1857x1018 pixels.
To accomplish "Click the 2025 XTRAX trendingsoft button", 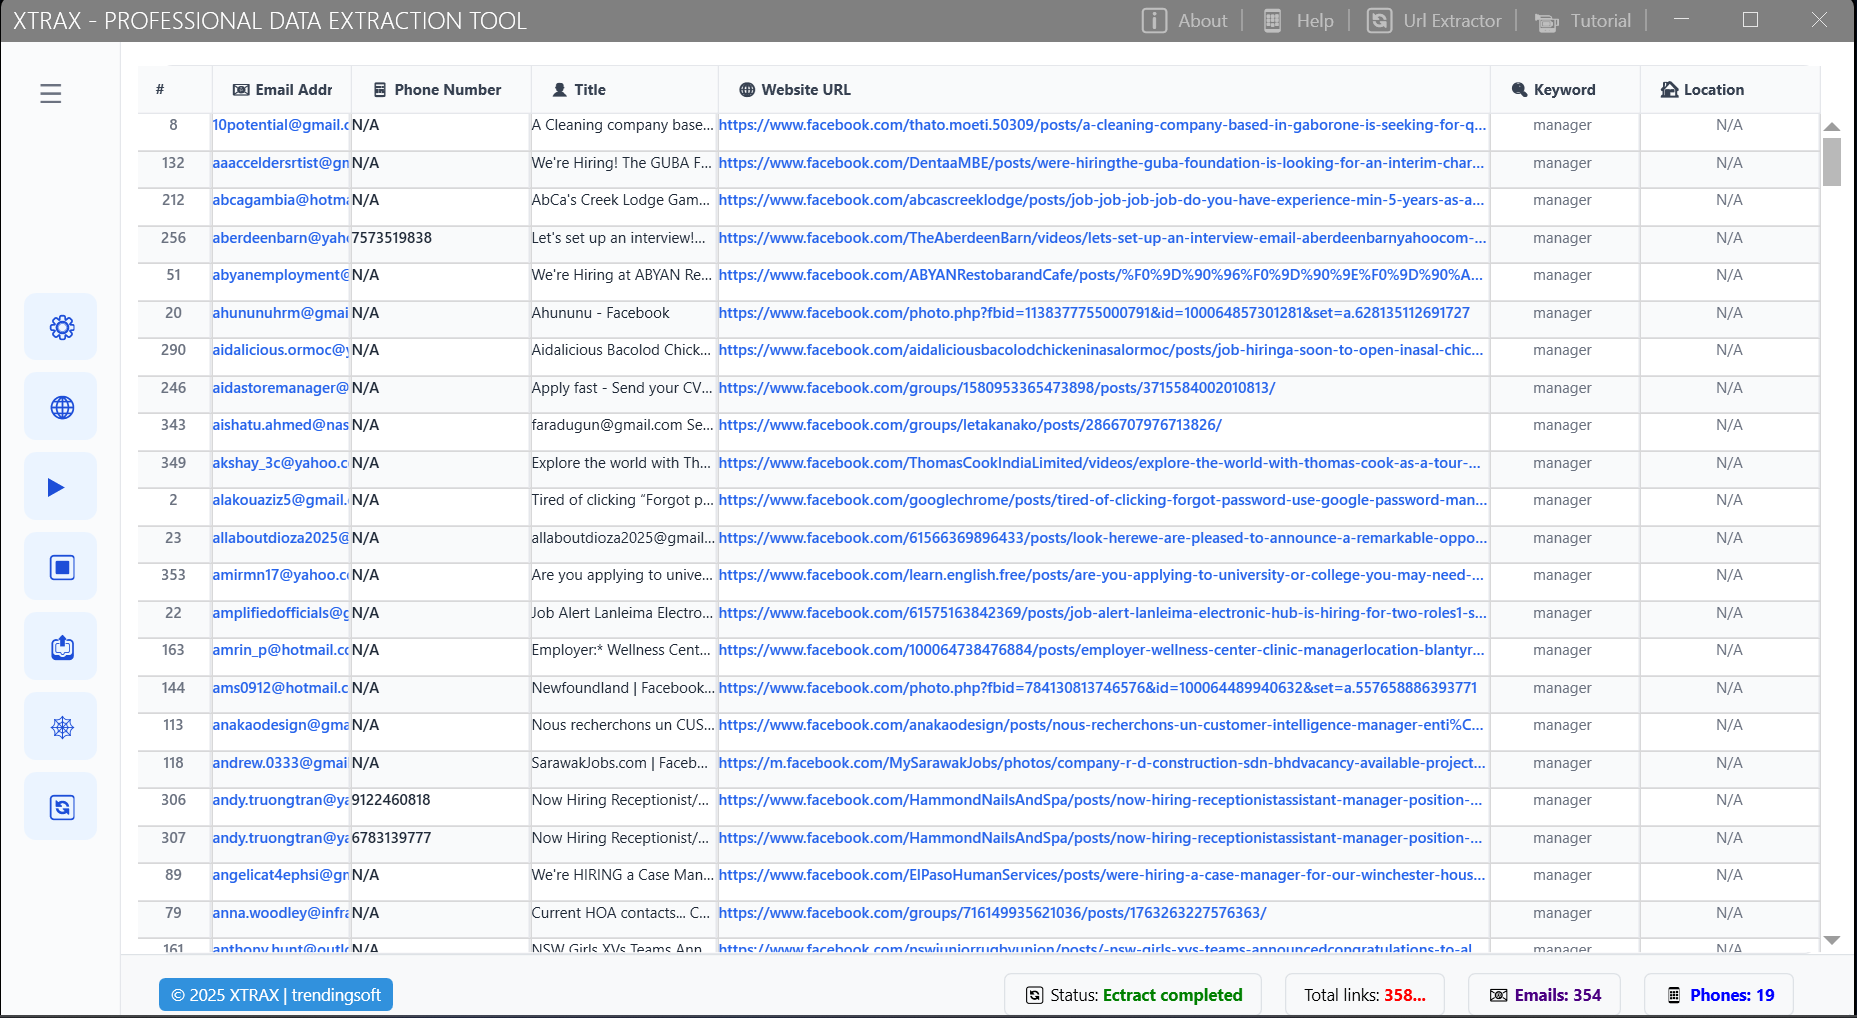I will tap(275, 994).
